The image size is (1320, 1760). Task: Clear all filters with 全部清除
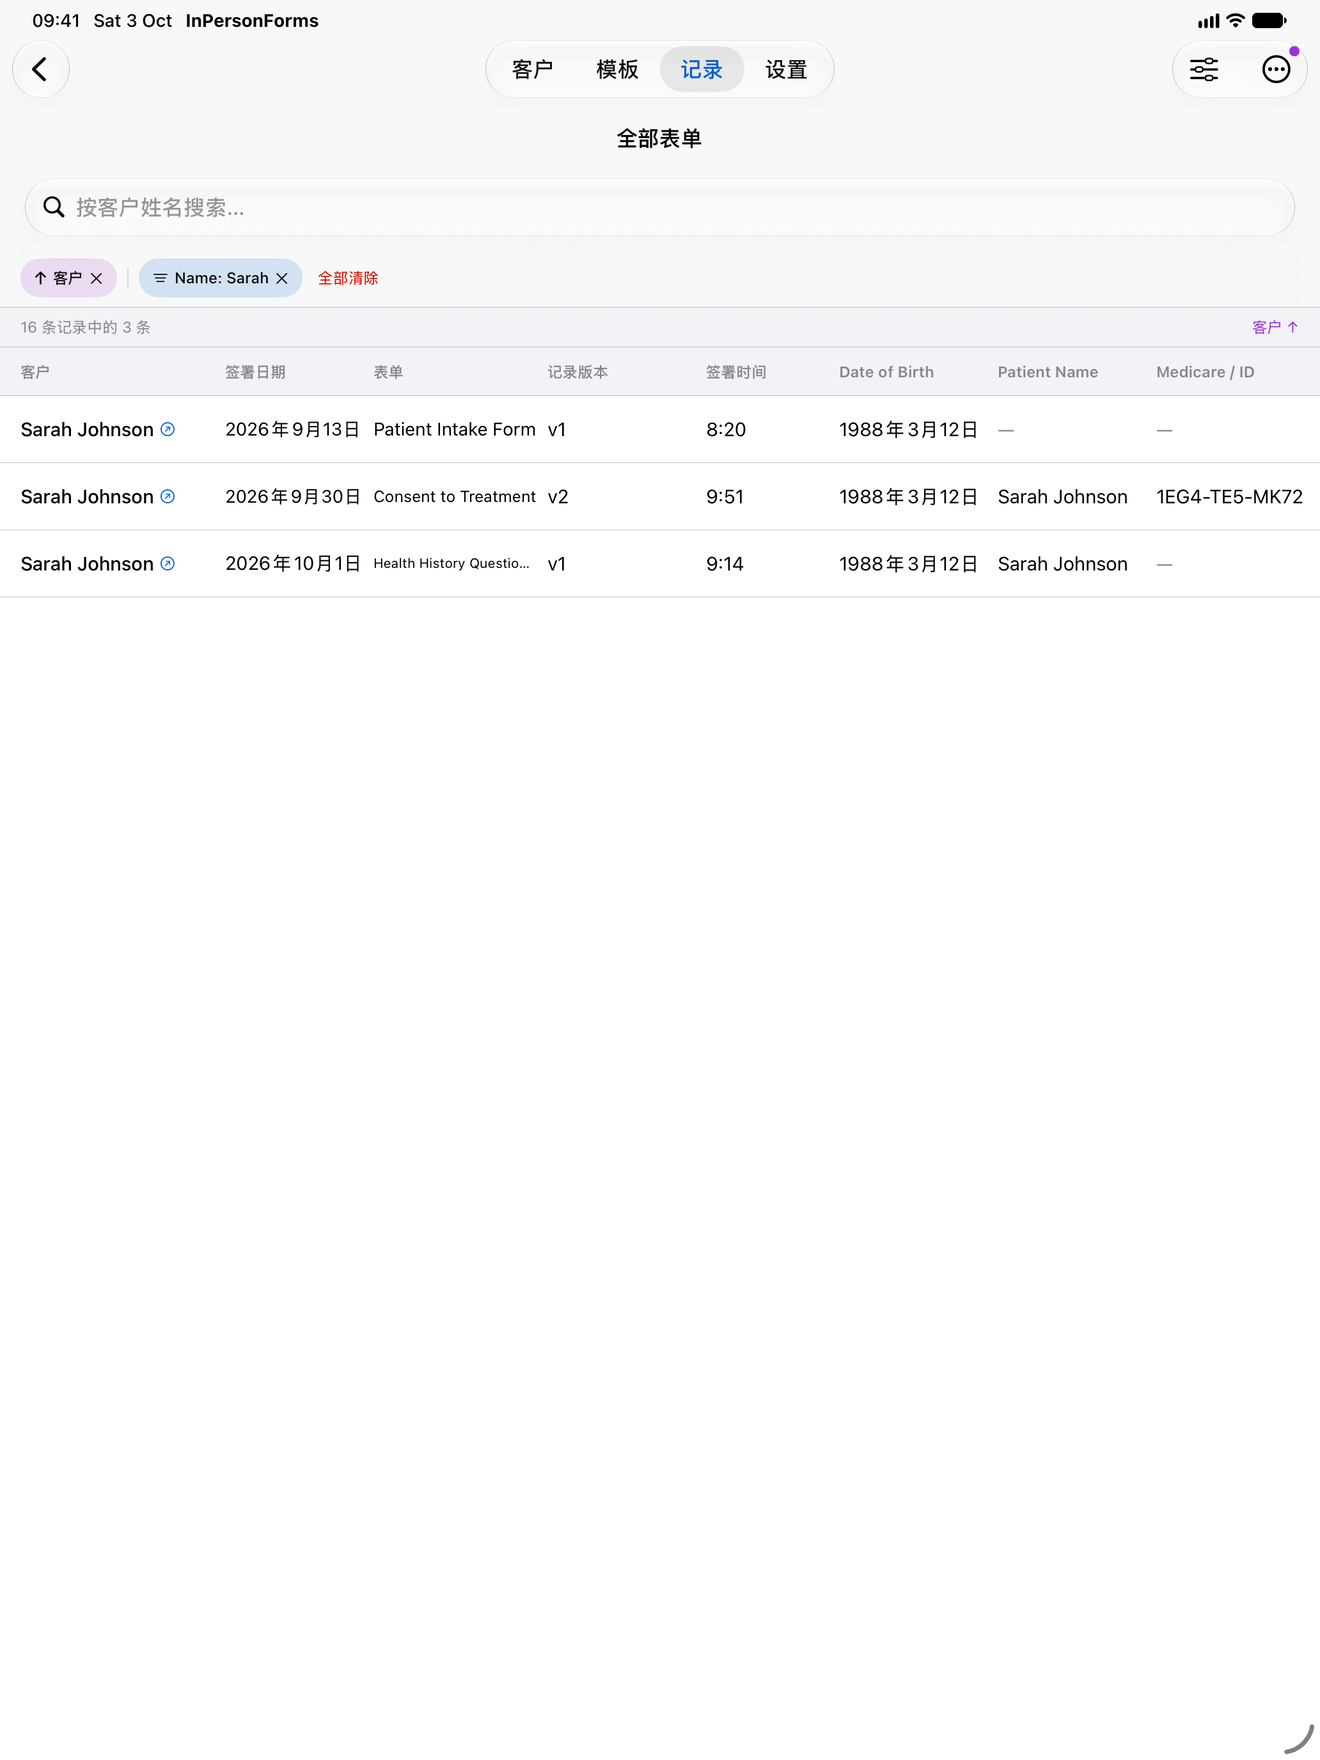coord(348,278)
